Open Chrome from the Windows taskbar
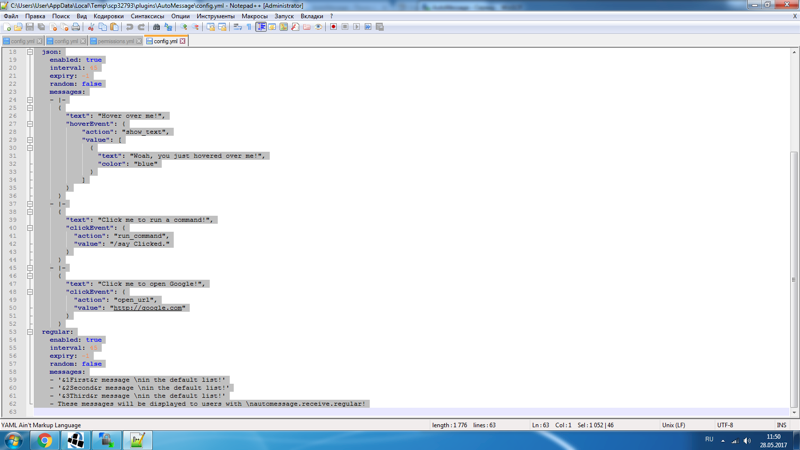Viewport: 800px width, 450px height. 45,439
